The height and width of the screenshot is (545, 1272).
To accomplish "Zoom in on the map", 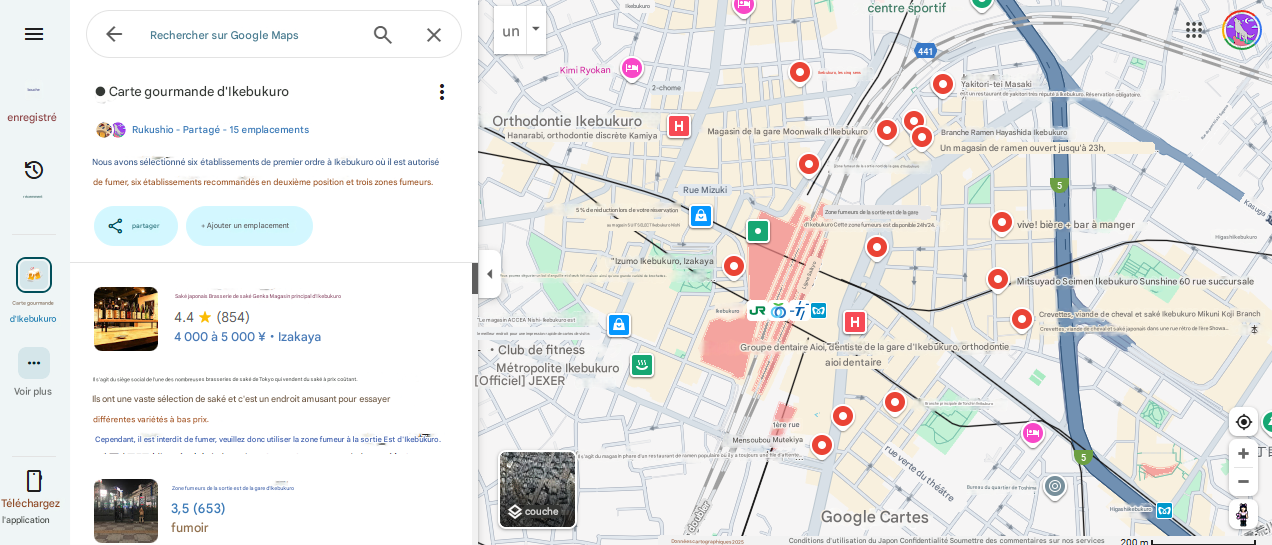I will [1243, 454].
